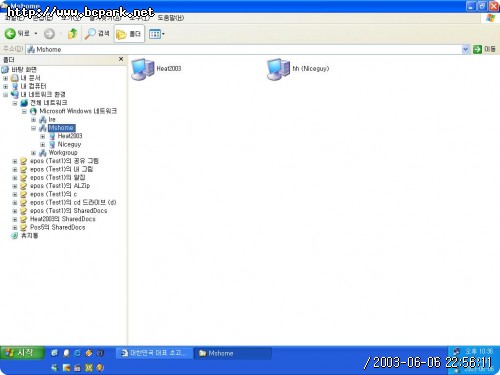Open the 시작 Start button
Image resolution: width=500 pixels, height=375 pixels.
pos(22,353)
